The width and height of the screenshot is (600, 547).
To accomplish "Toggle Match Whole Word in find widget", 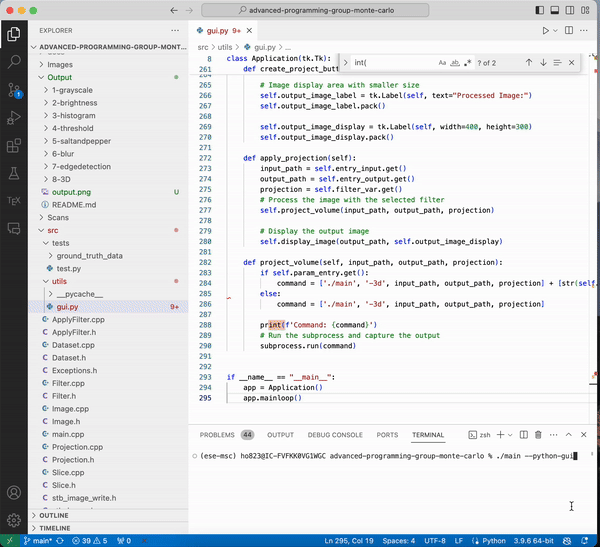I will tap(455, 63).
